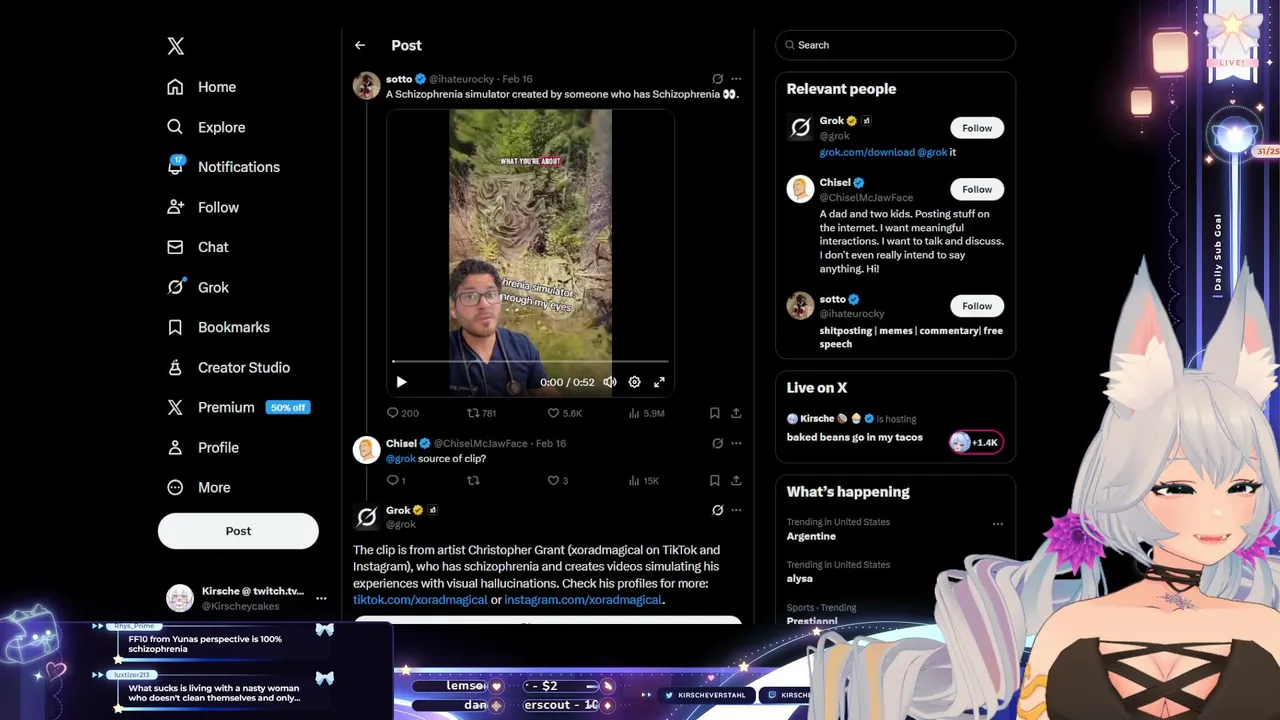Bookmark sotto's post
The height and width of the screenshot is (720, 1280).
714,413
